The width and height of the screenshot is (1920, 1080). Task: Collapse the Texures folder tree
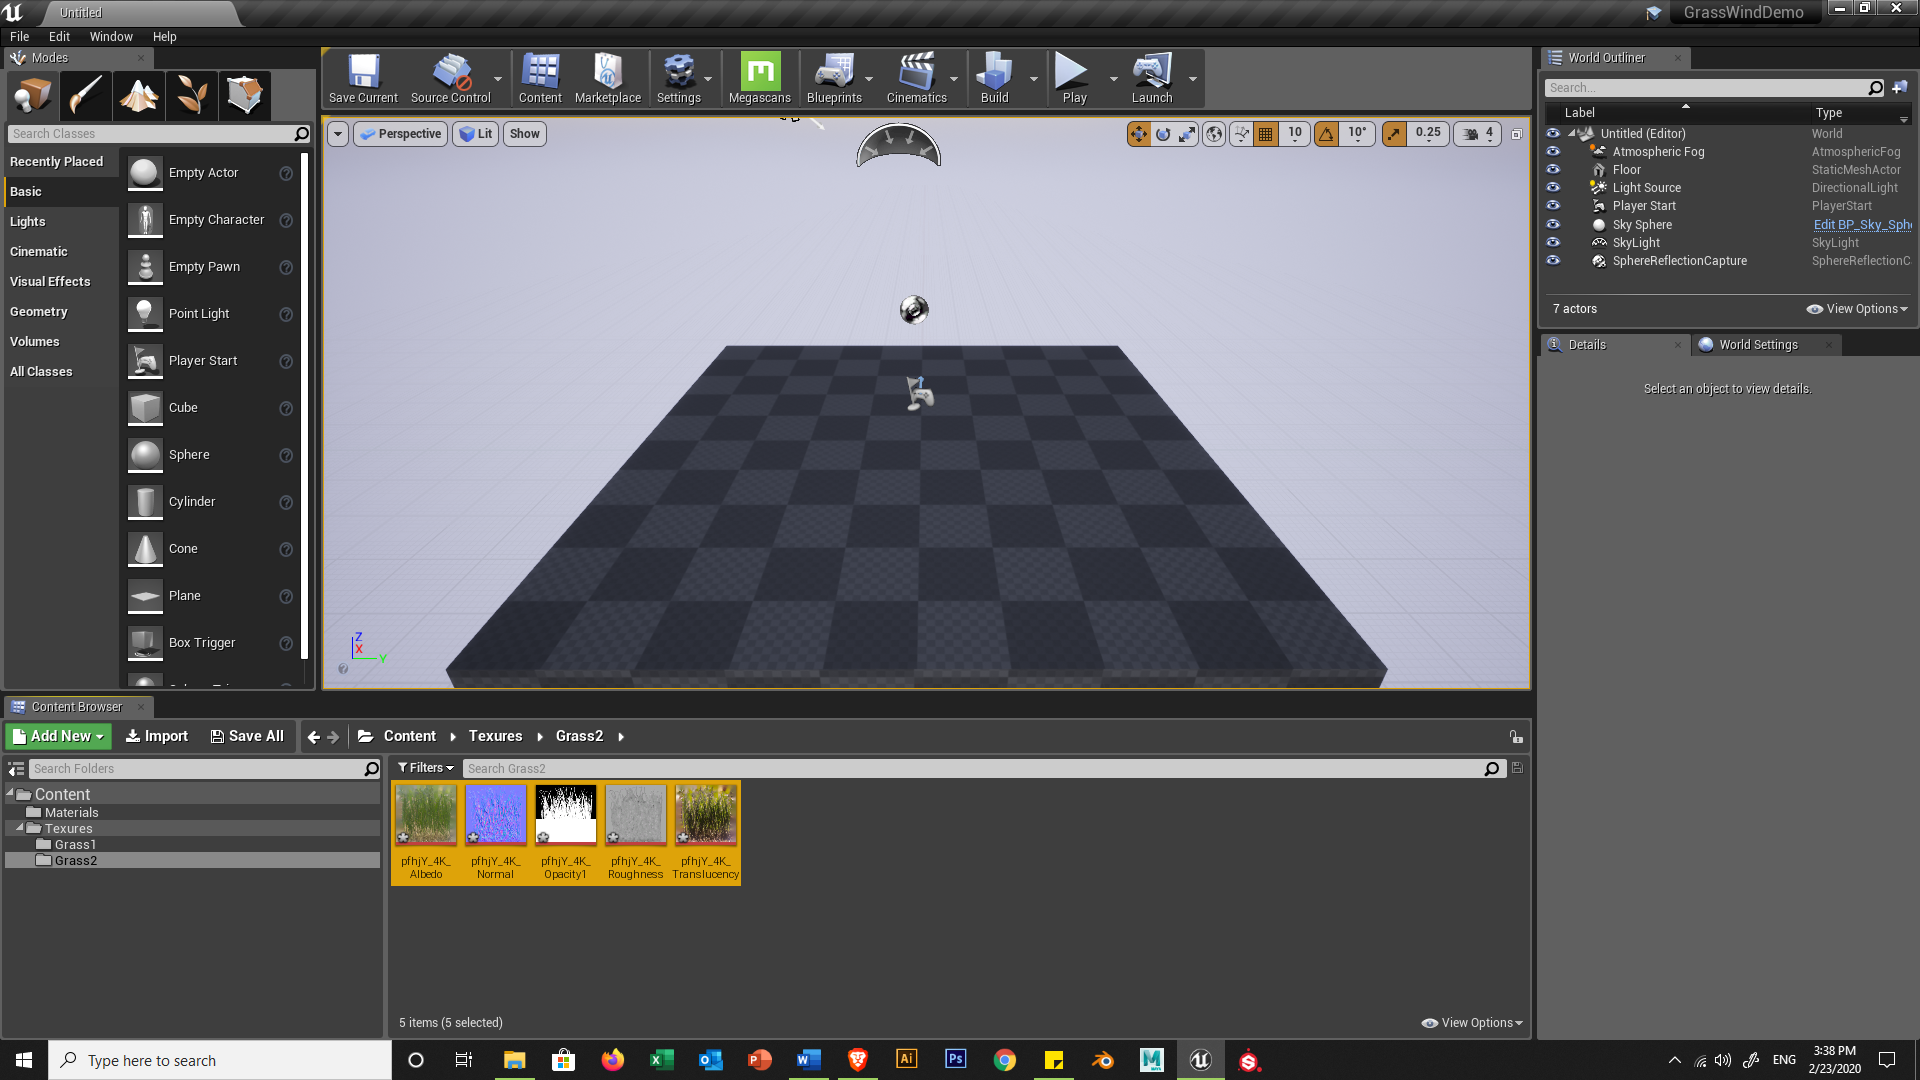point(20,828)
